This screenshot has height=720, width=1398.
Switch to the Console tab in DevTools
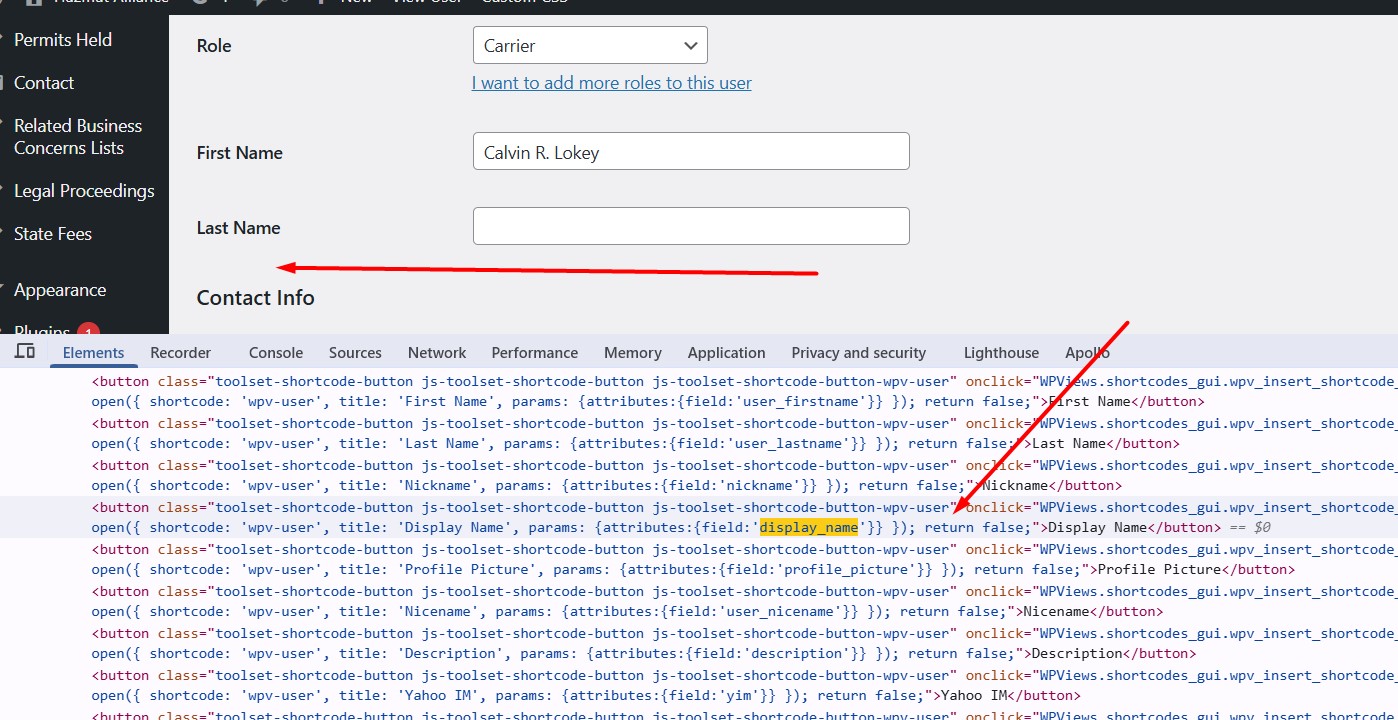276,353
